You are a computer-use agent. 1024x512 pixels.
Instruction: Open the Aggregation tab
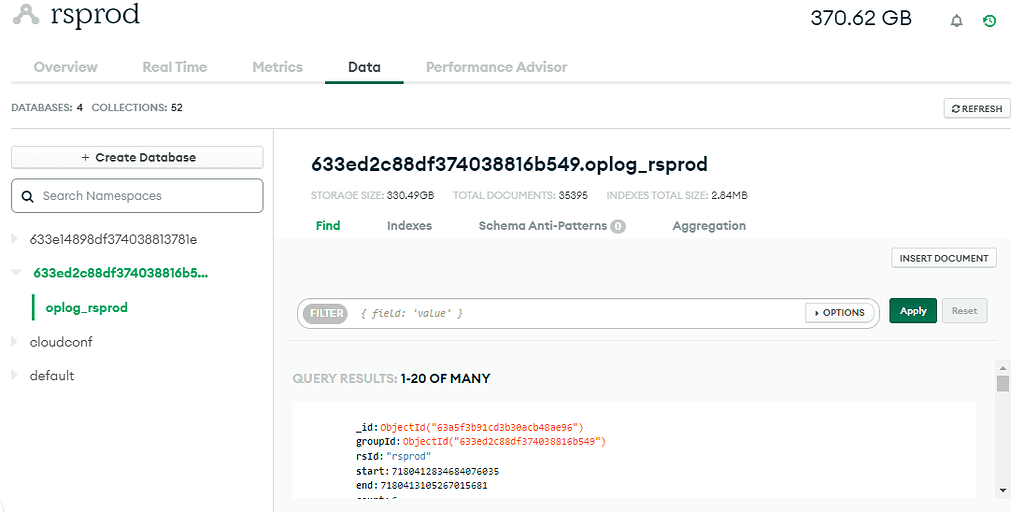pyautogui.click(x=708, y=226)
